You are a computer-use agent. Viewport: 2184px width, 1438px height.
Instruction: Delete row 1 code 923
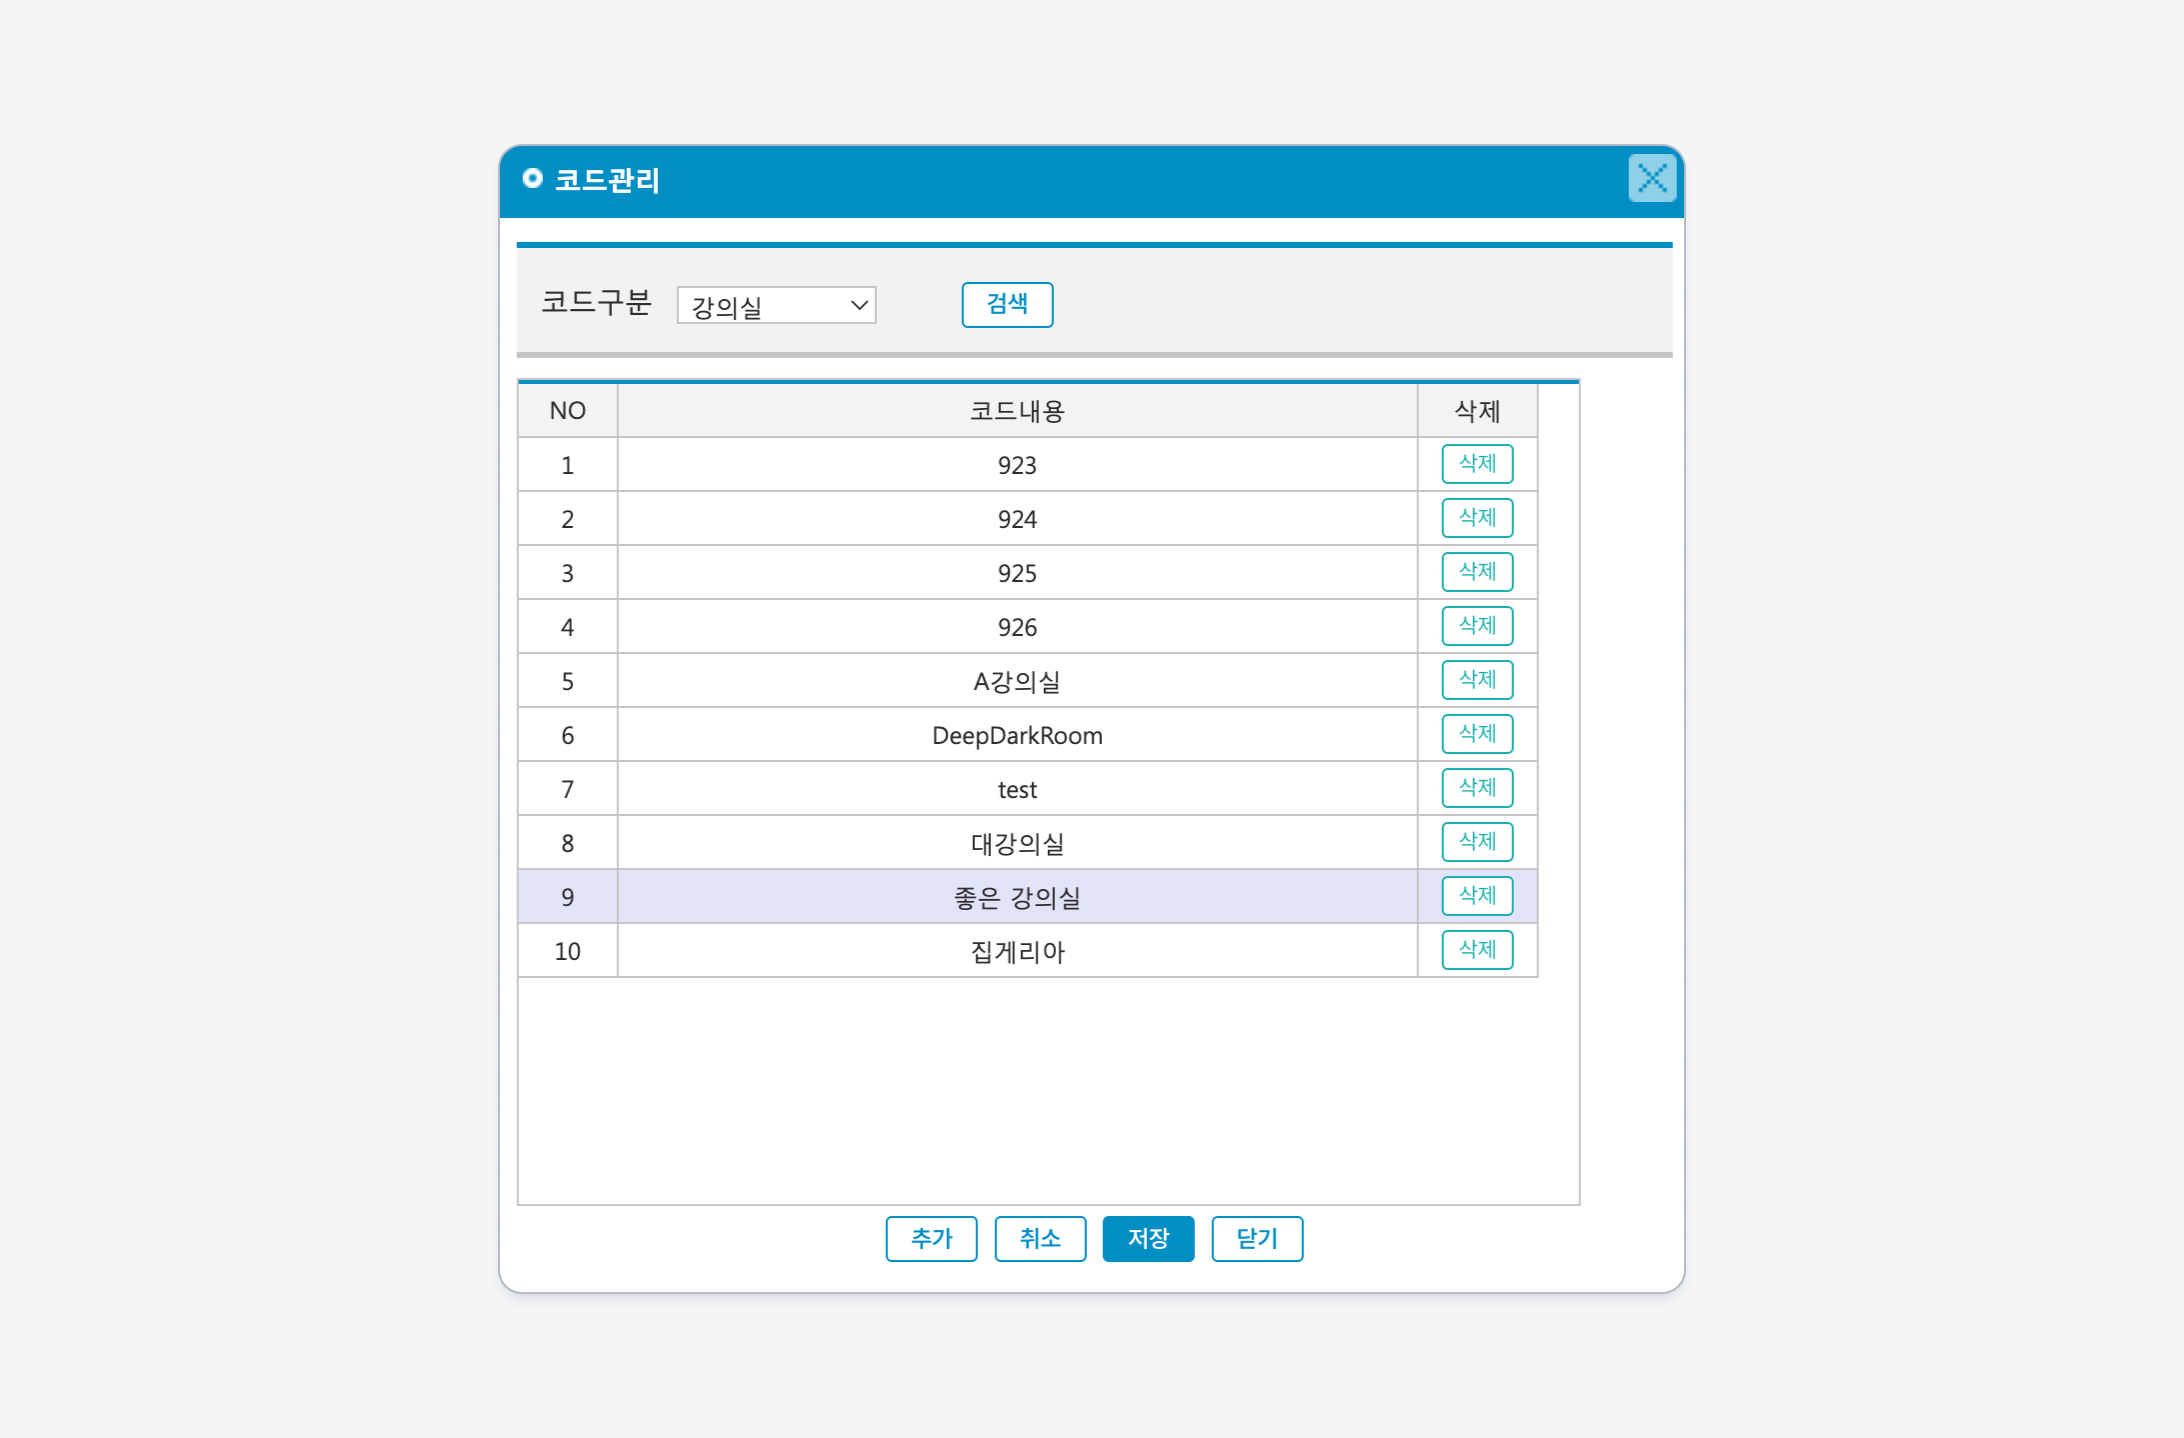tap(1476, 464)
